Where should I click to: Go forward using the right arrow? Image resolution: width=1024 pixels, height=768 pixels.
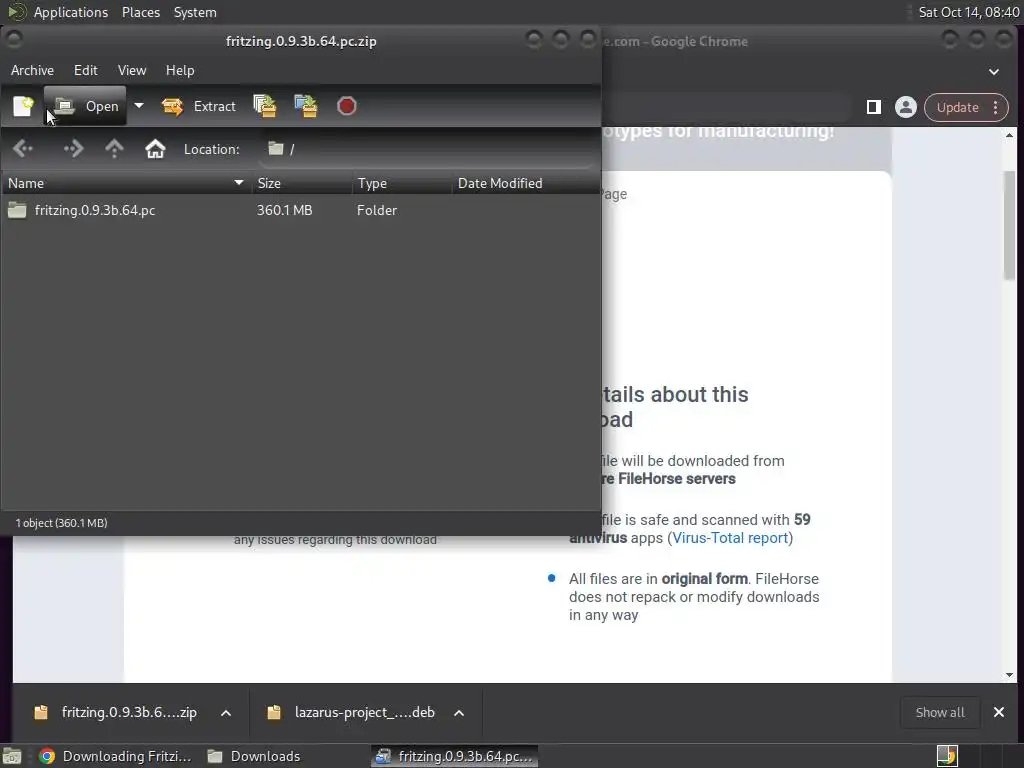(x=72, y=149)
